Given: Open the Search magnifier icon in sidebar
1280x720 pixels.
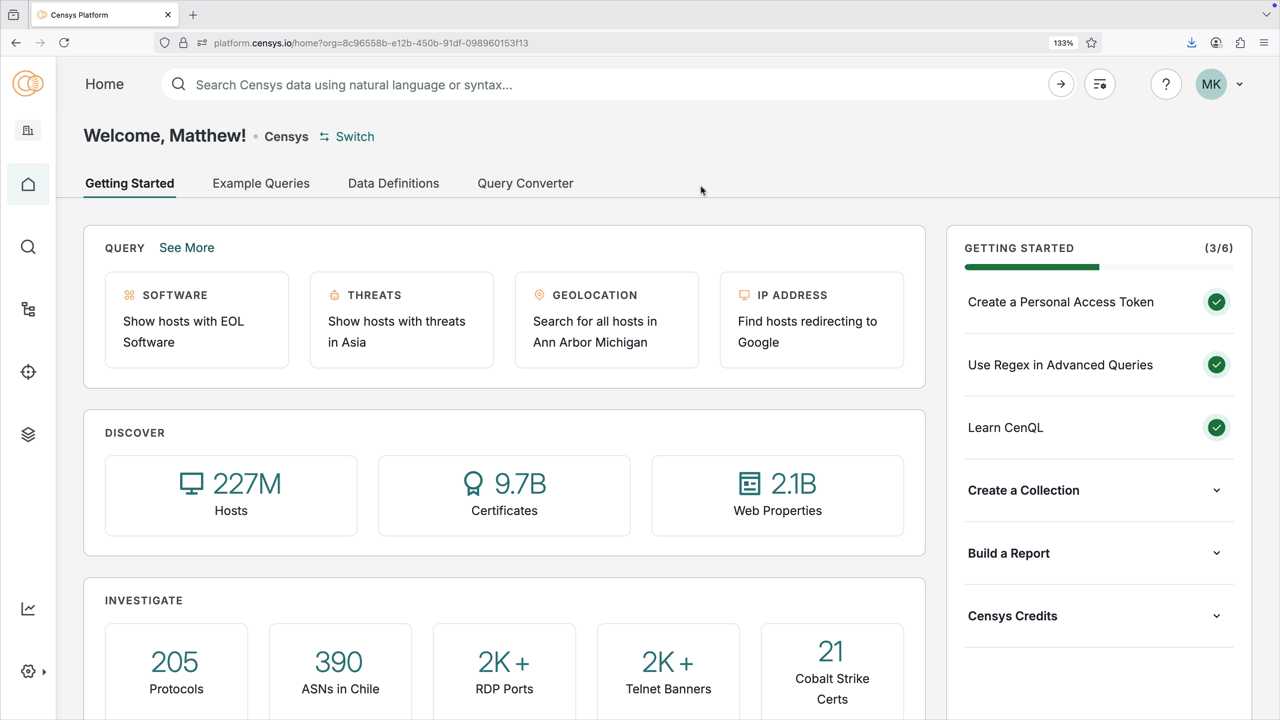Looking at the screenshot, I should (x=28, y=247).
